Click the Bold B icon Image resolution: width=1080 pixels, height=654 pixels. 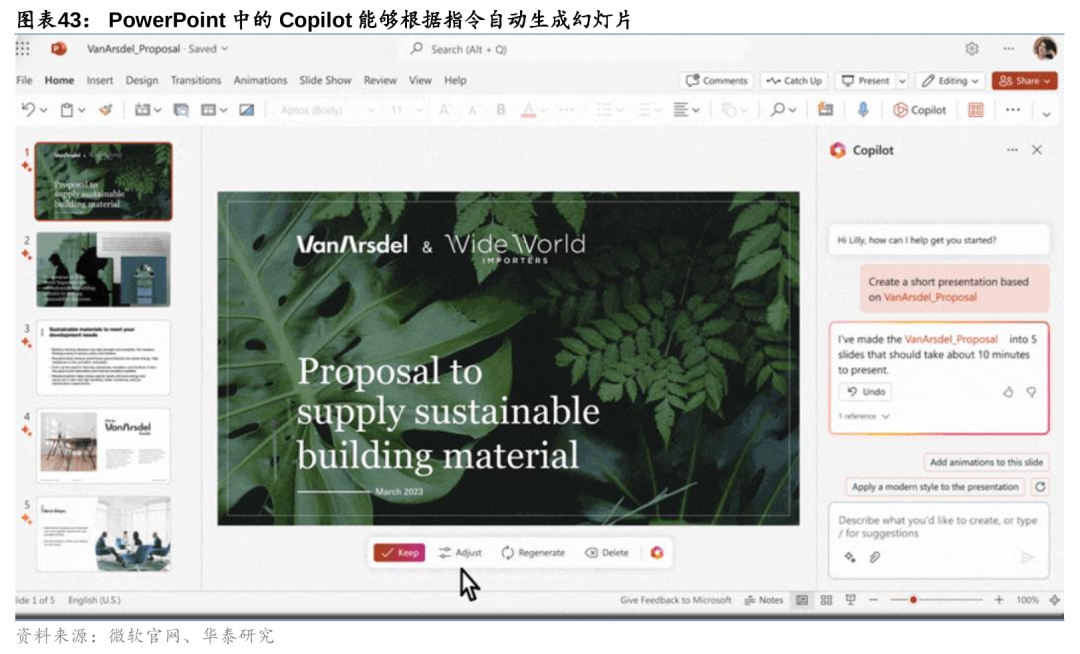pyautogui.click(x=501, y=109)
